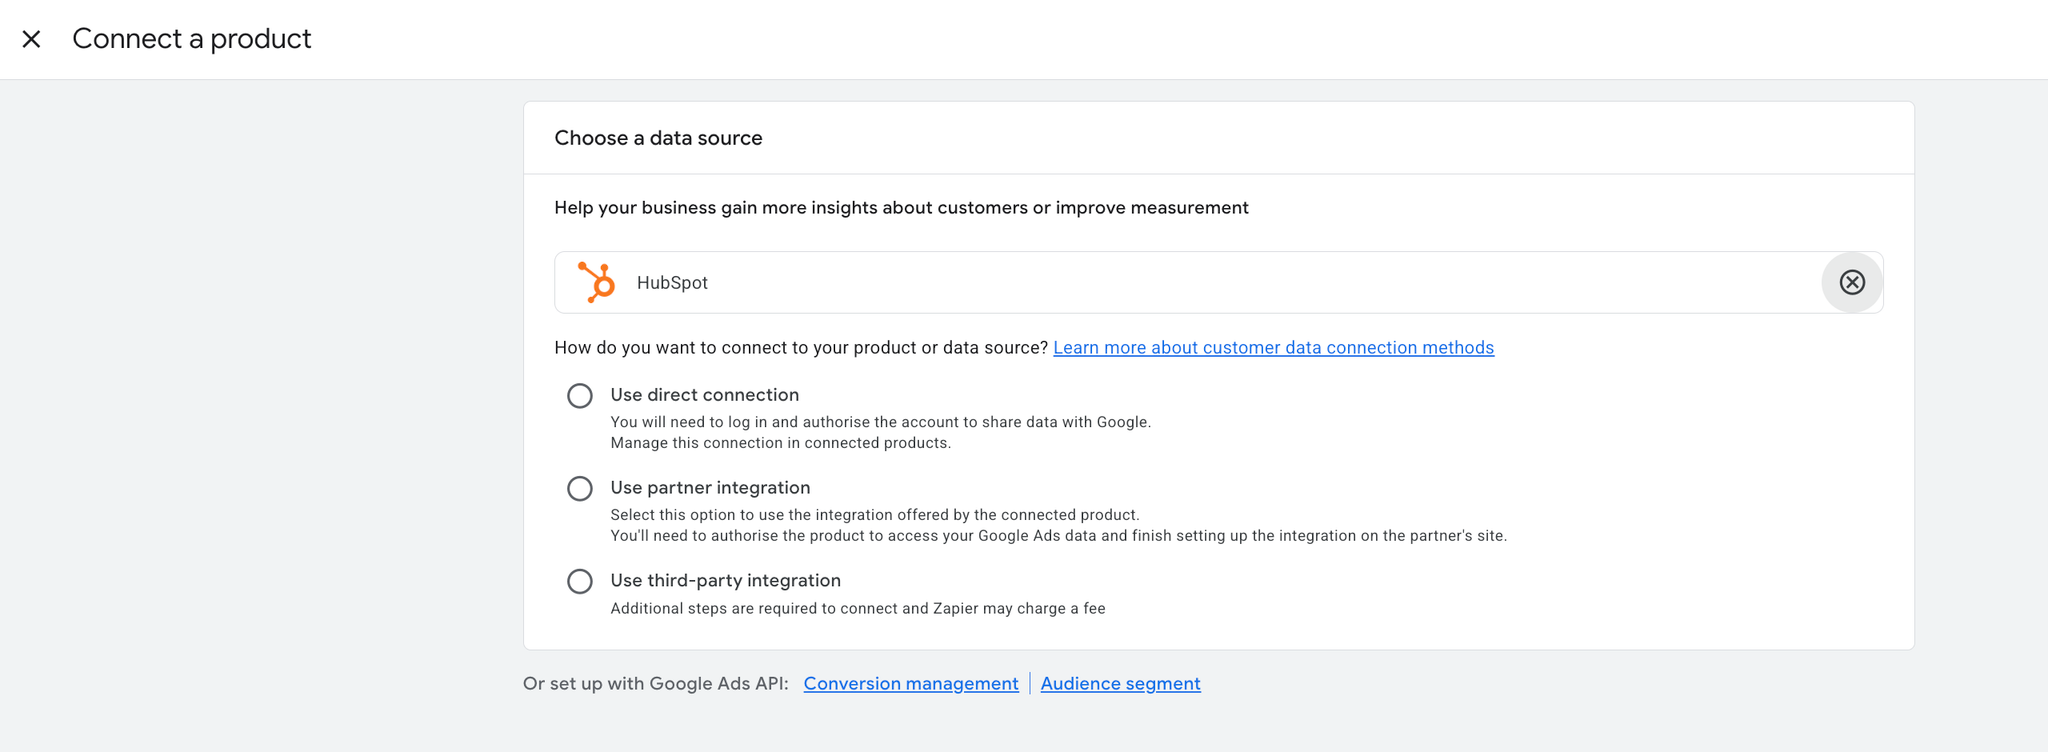Open the Audience segment API link
Image resolution: width=2048 pixels, height=752 pixels.
pyautogui.click(x=1120, y=683)
